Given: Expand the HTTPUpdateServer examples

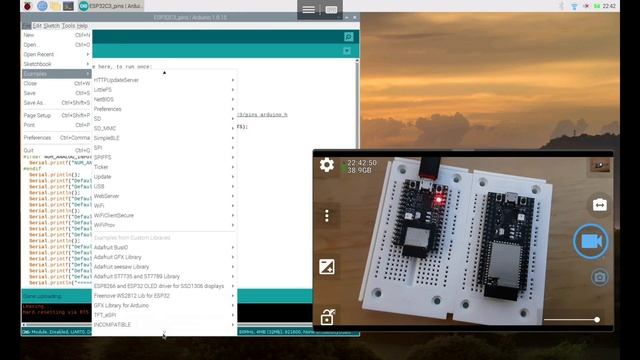Looking at the screenshot, I should [x=164, y=80].
